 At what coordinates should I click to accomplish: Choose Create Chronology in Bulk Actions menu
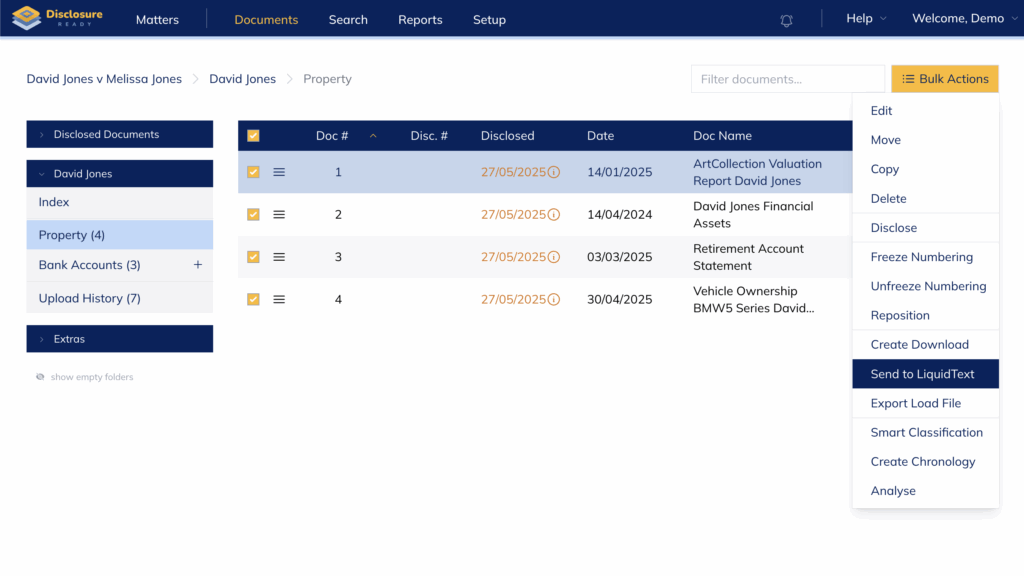click(922, 462)
